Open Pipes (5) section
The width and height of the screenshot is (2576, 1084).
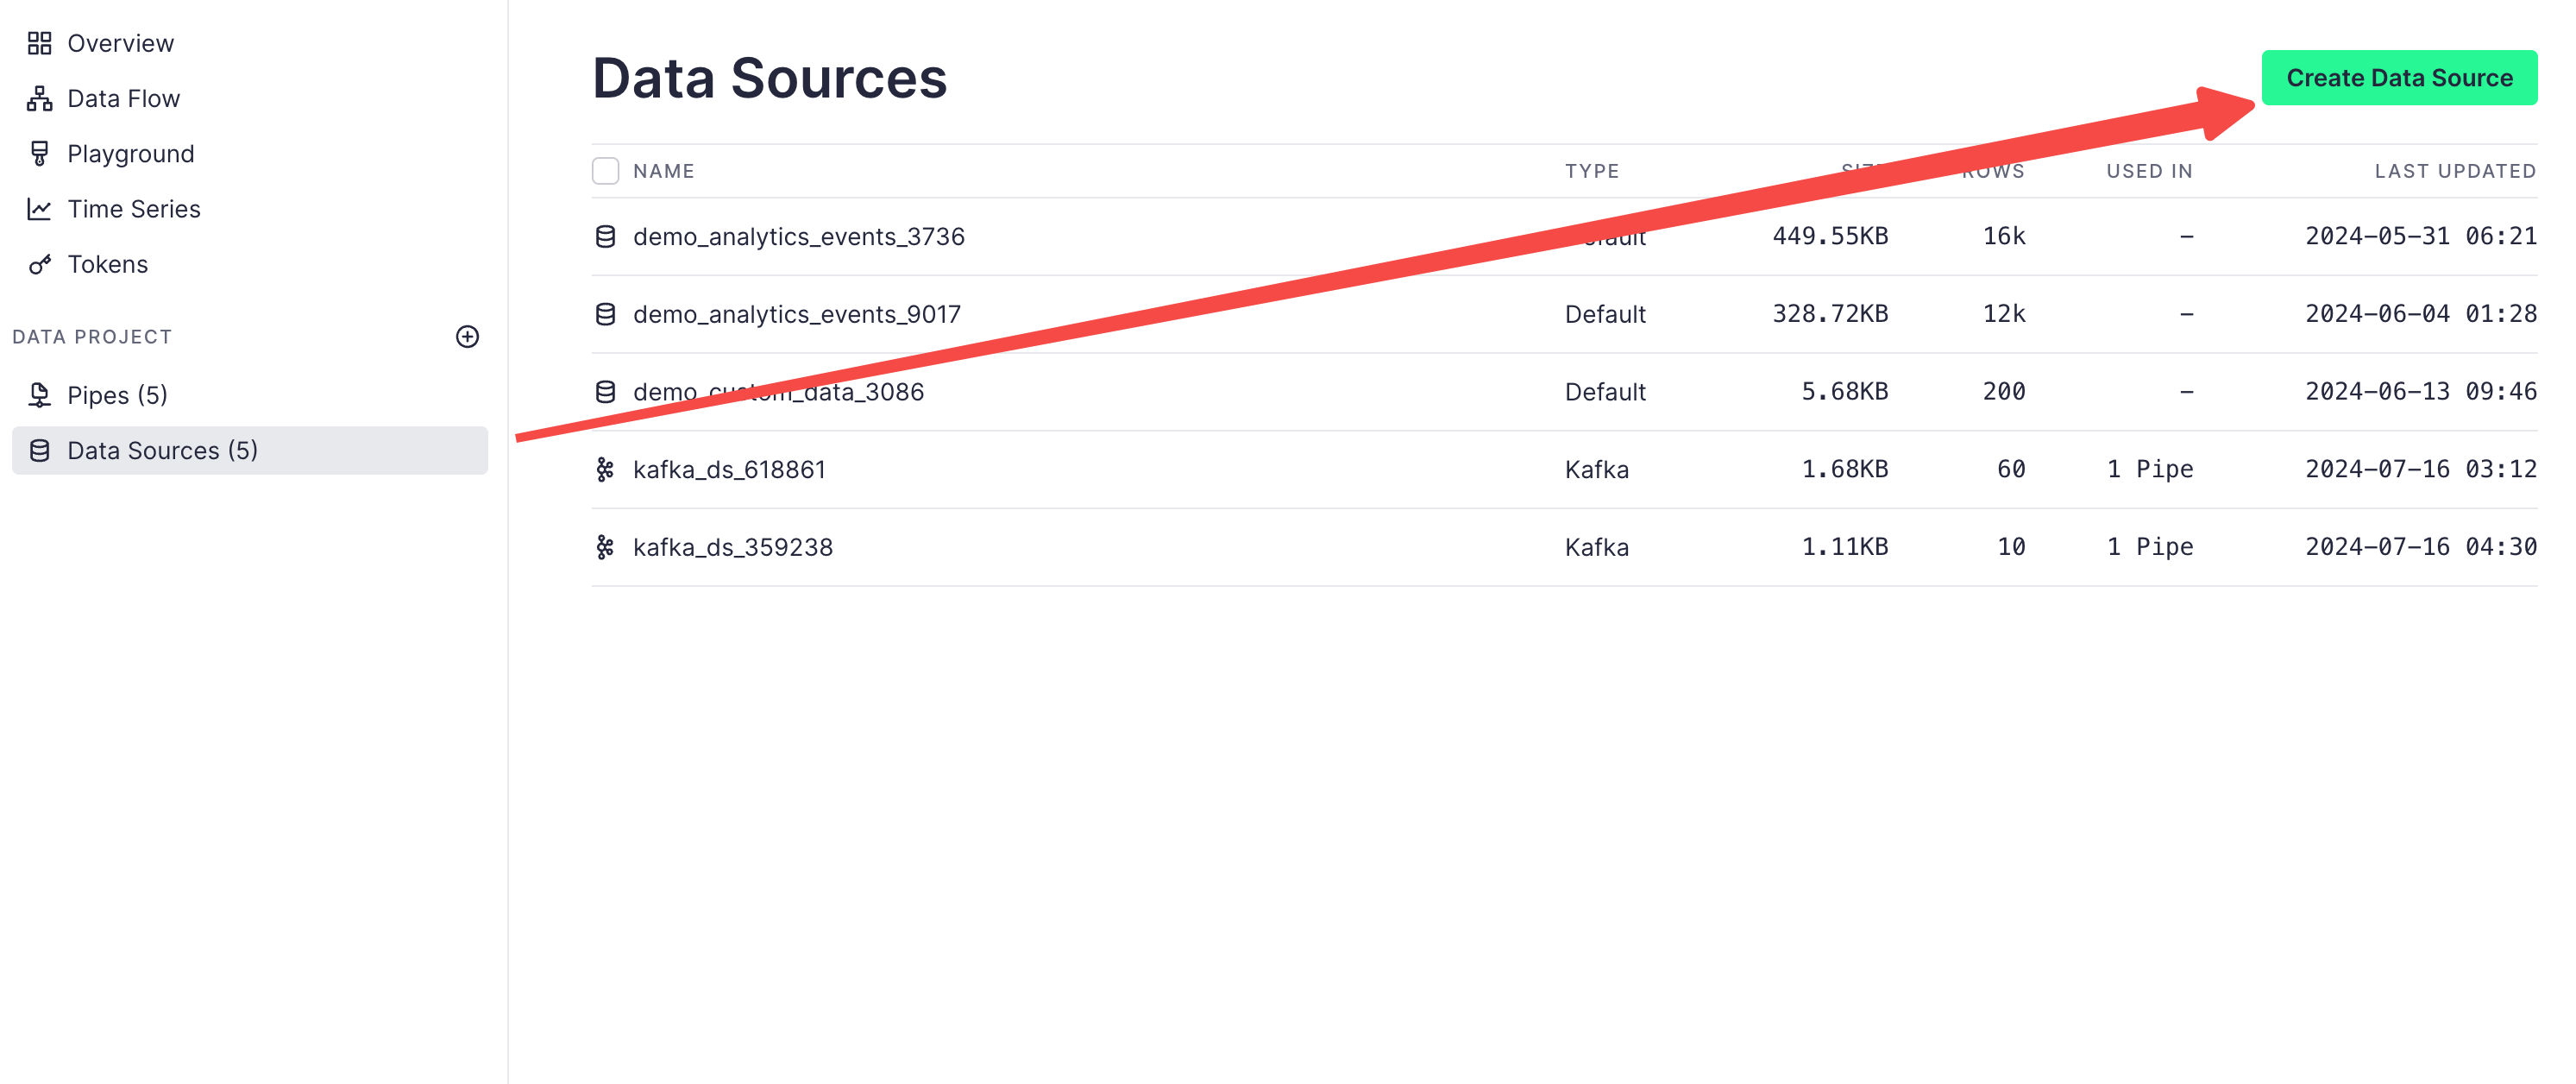pyautogui.click(x=117, y=395)
